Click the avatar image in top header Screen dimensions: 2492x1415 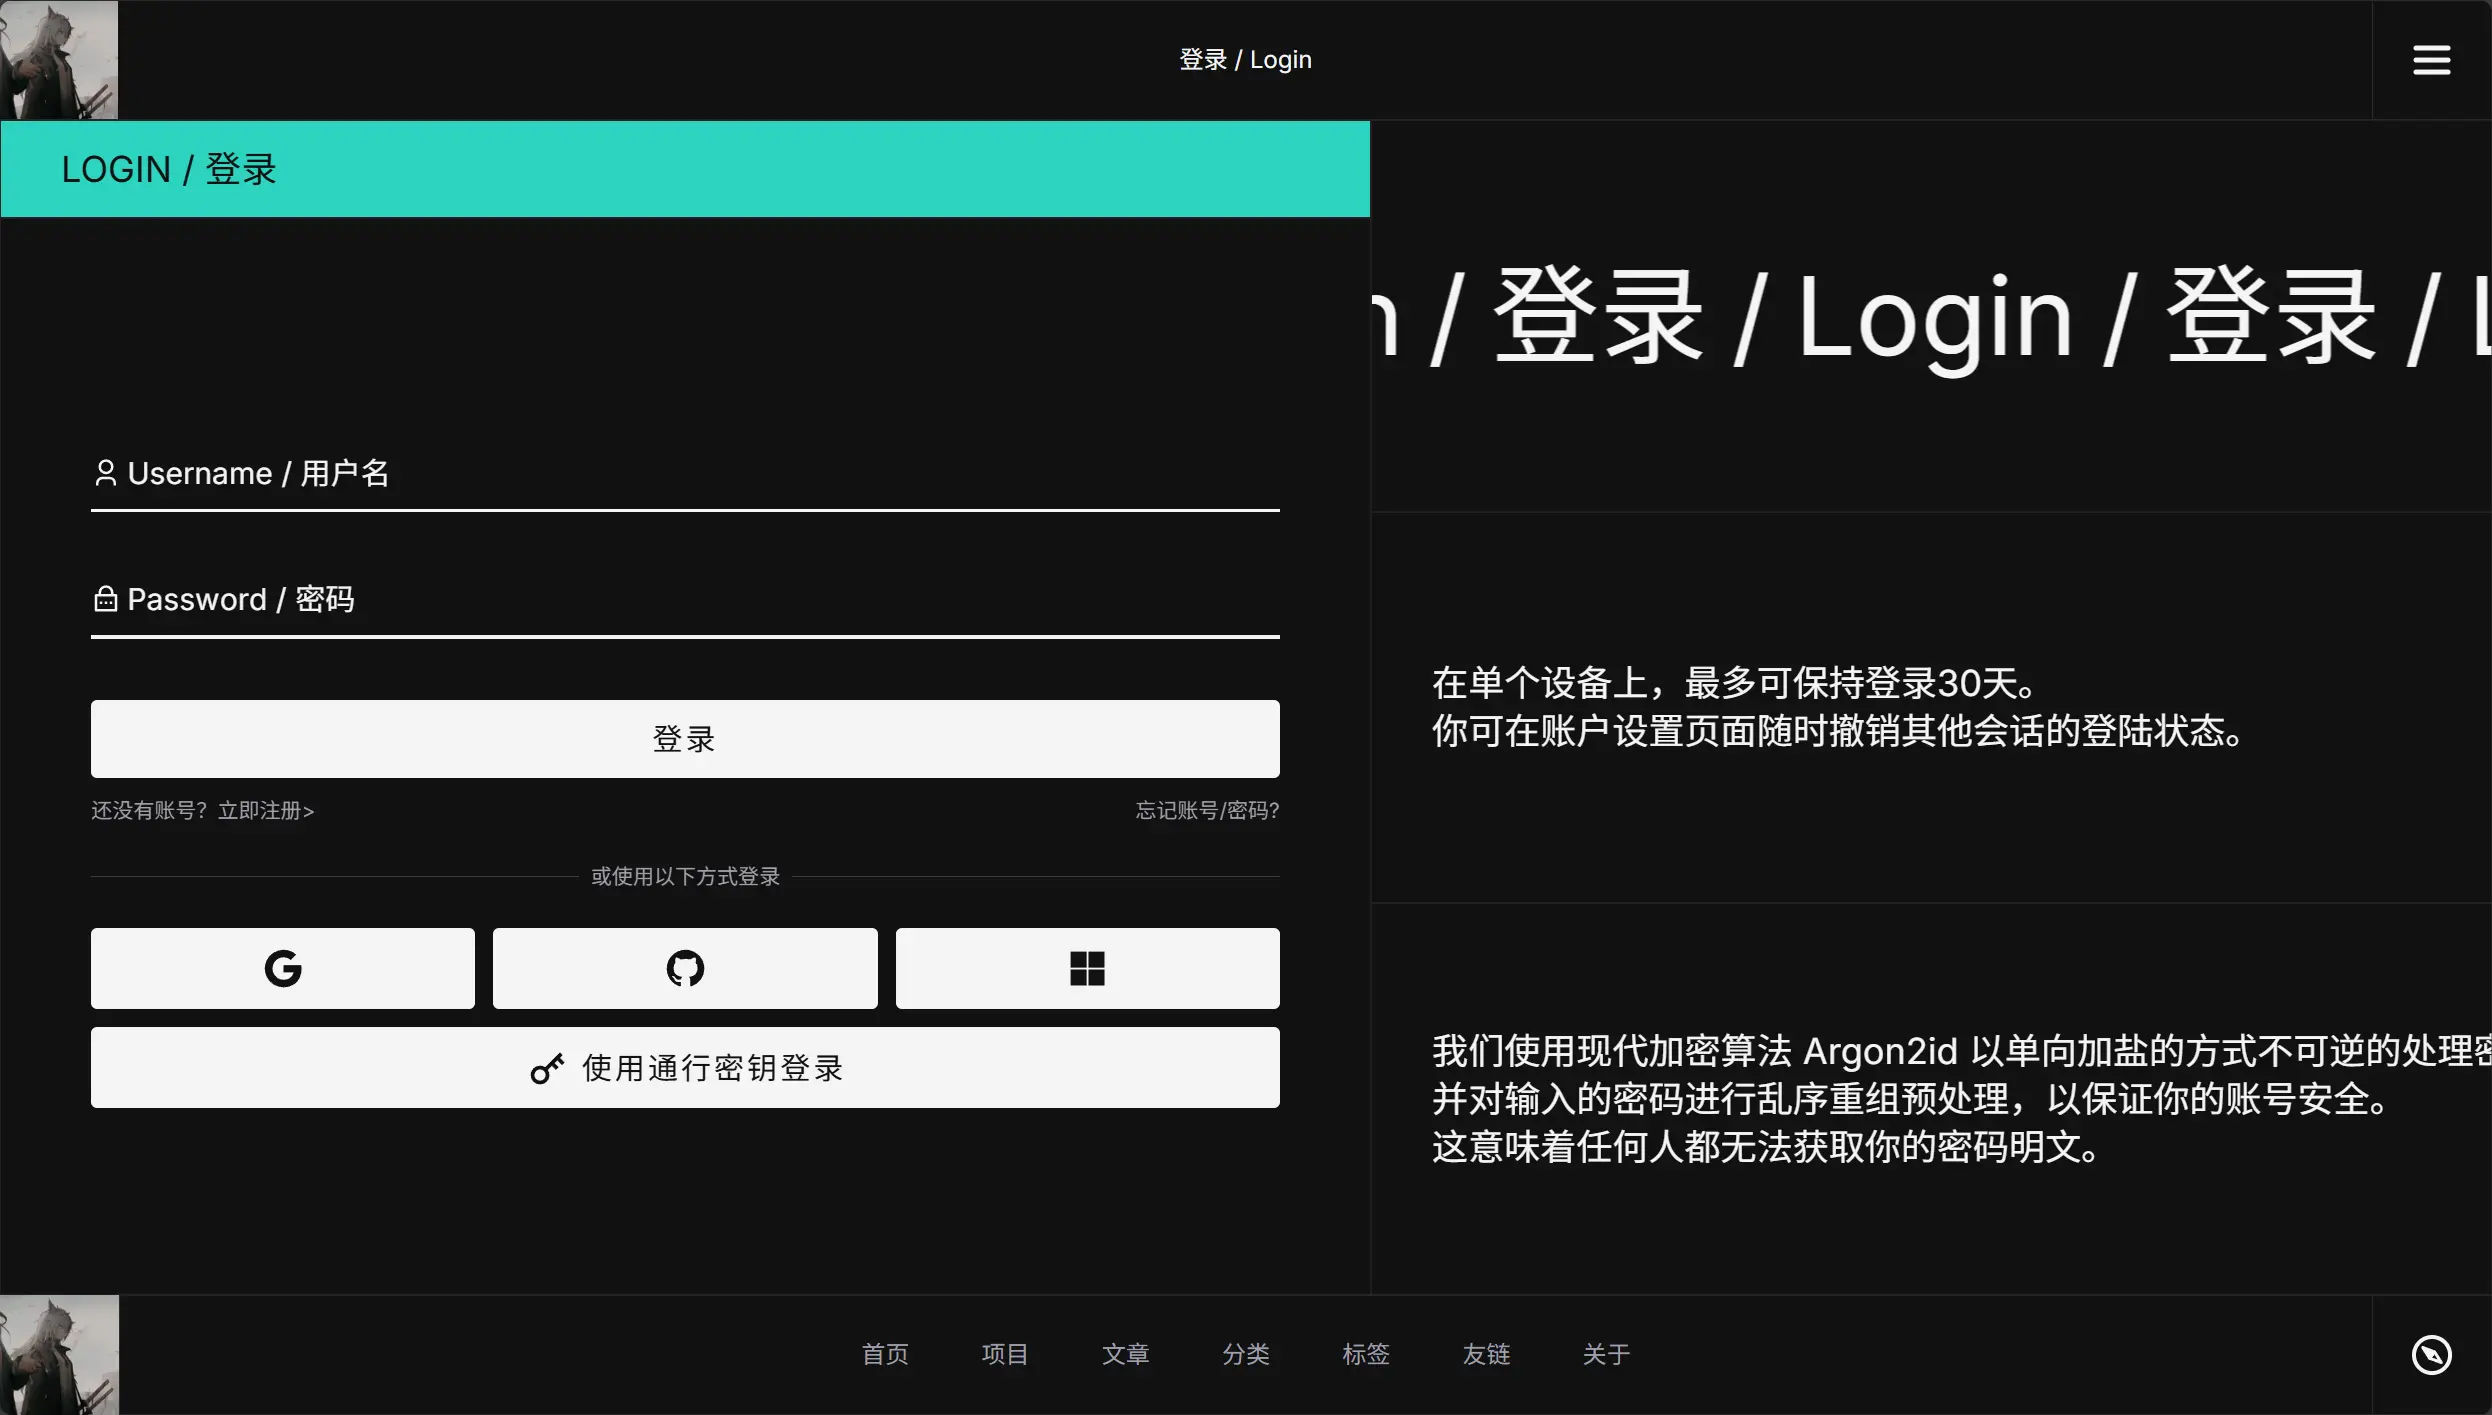tap(59, 60)
